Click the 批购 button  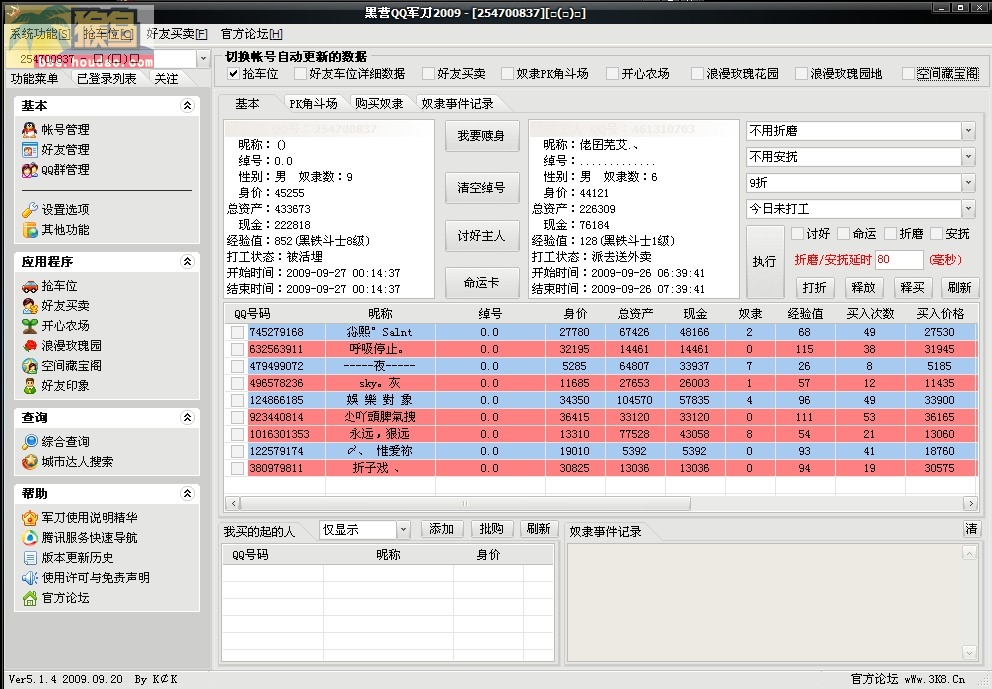click(x=492, y=529)
